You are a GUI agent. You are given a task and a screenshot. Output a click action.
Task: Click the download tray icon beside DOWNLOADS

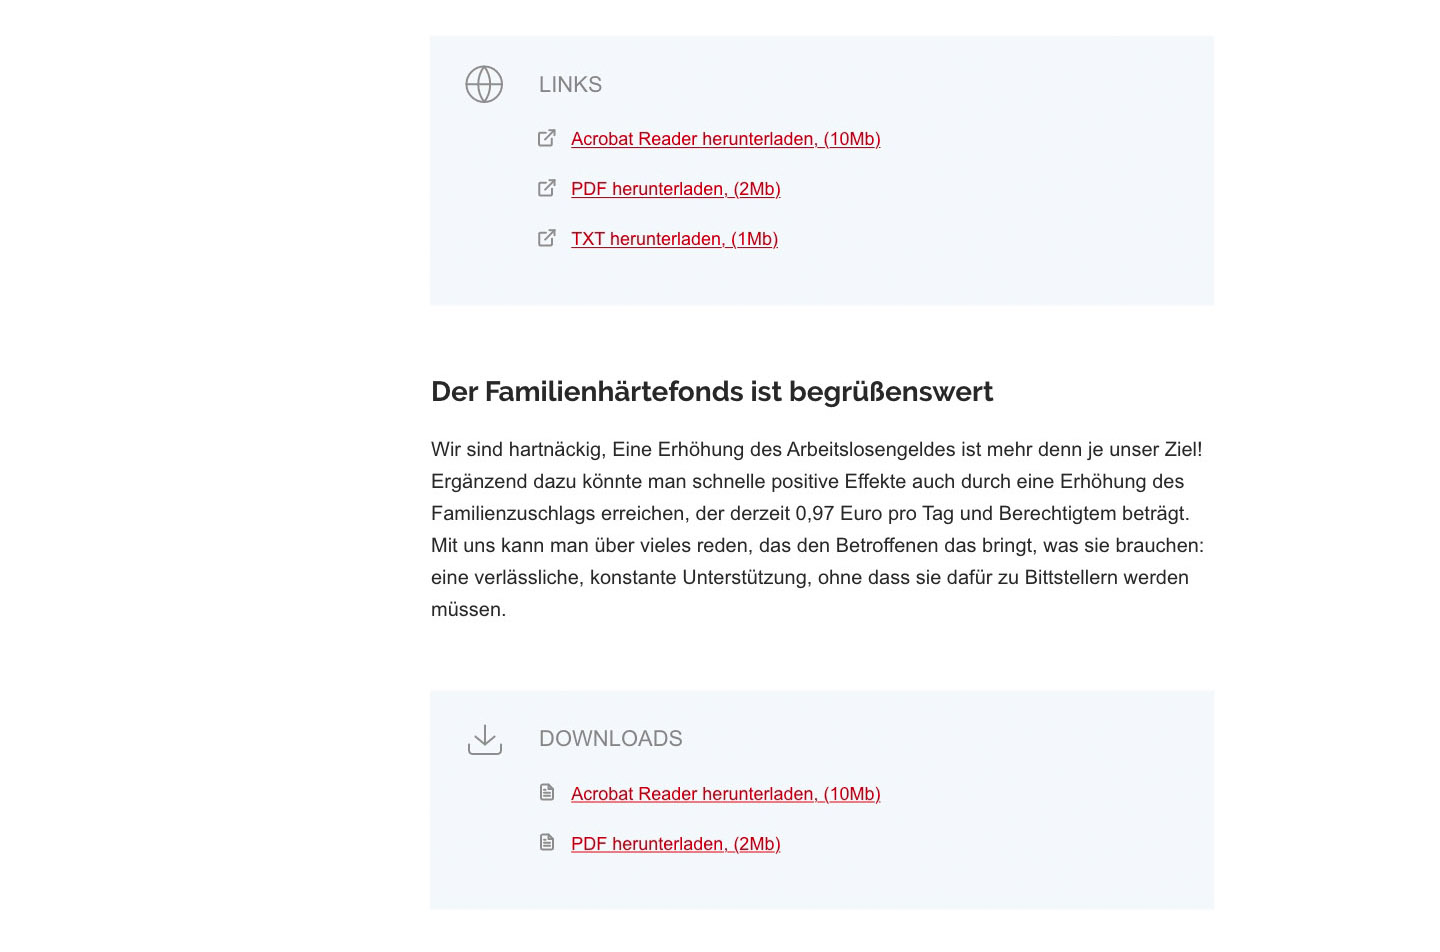485,740
